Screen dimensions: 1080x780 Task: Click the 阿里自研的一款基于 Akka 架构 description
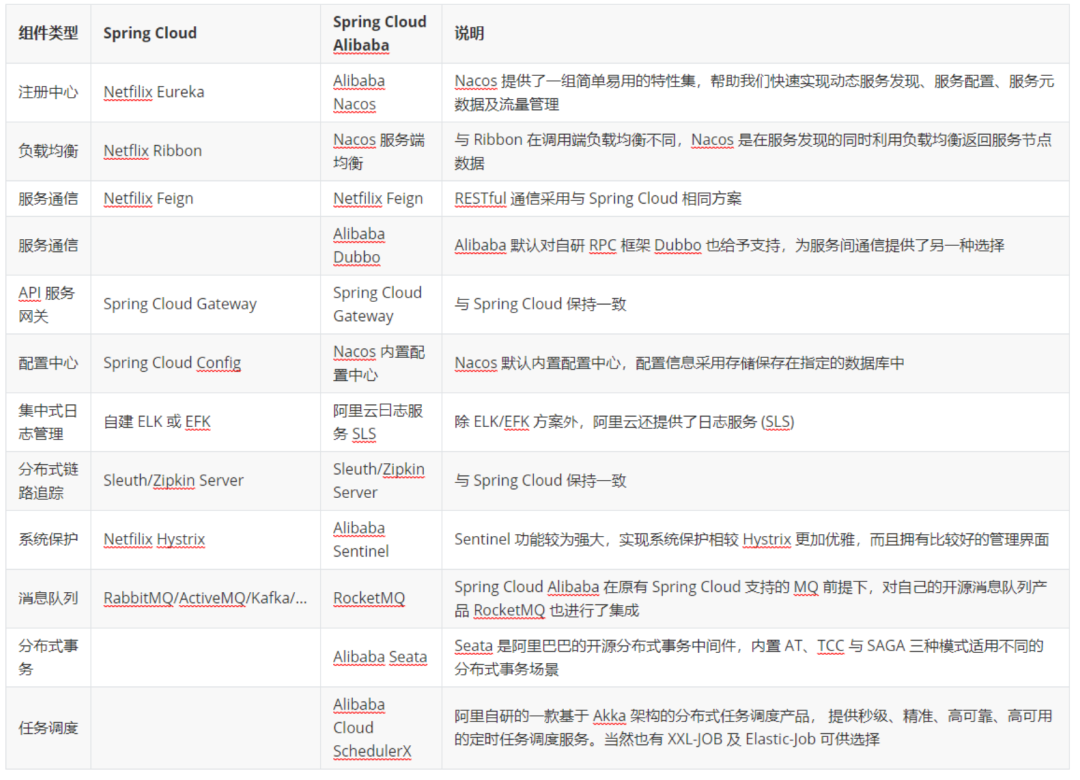[754, 728]
